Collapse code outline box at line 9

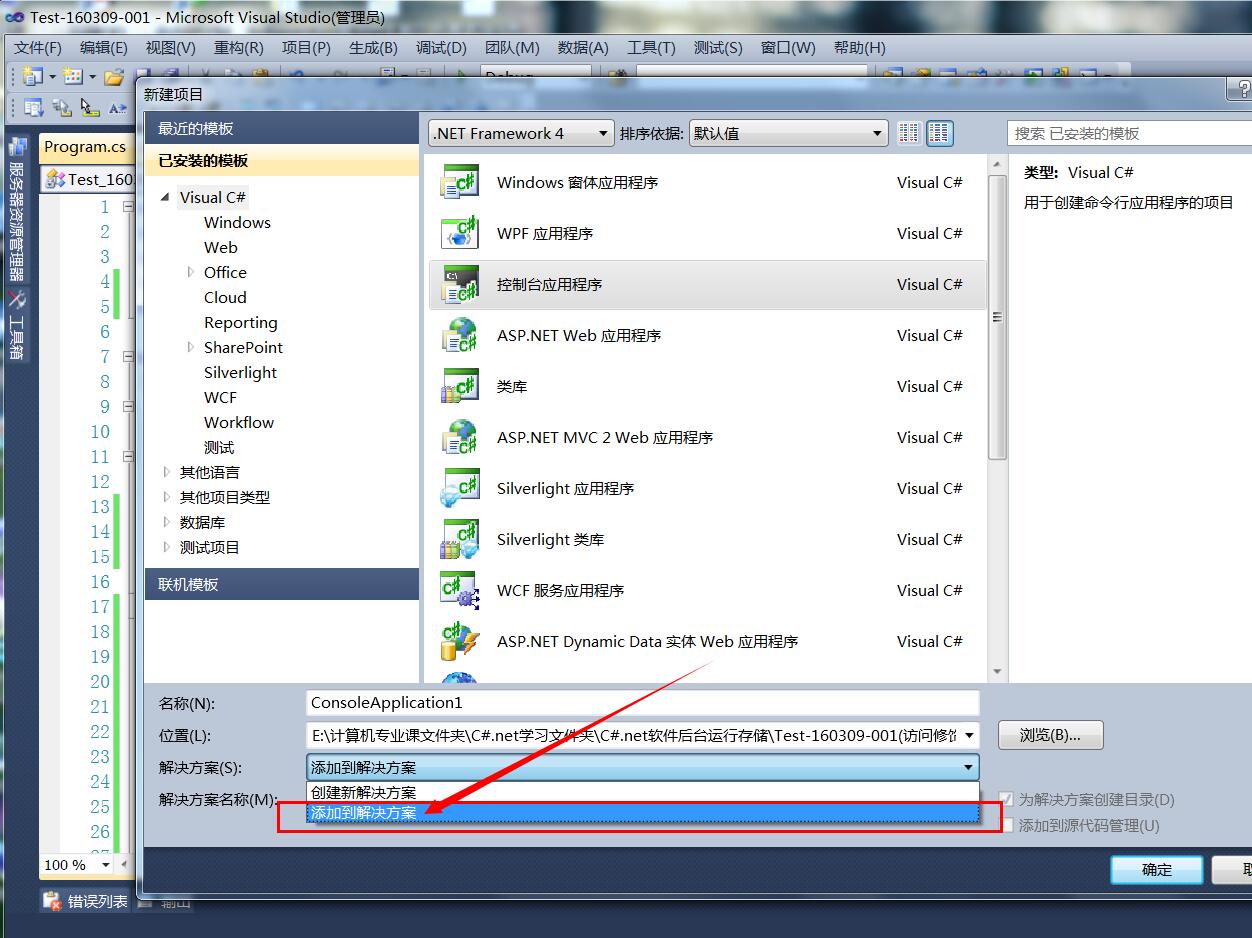click(x=128, y=407)
